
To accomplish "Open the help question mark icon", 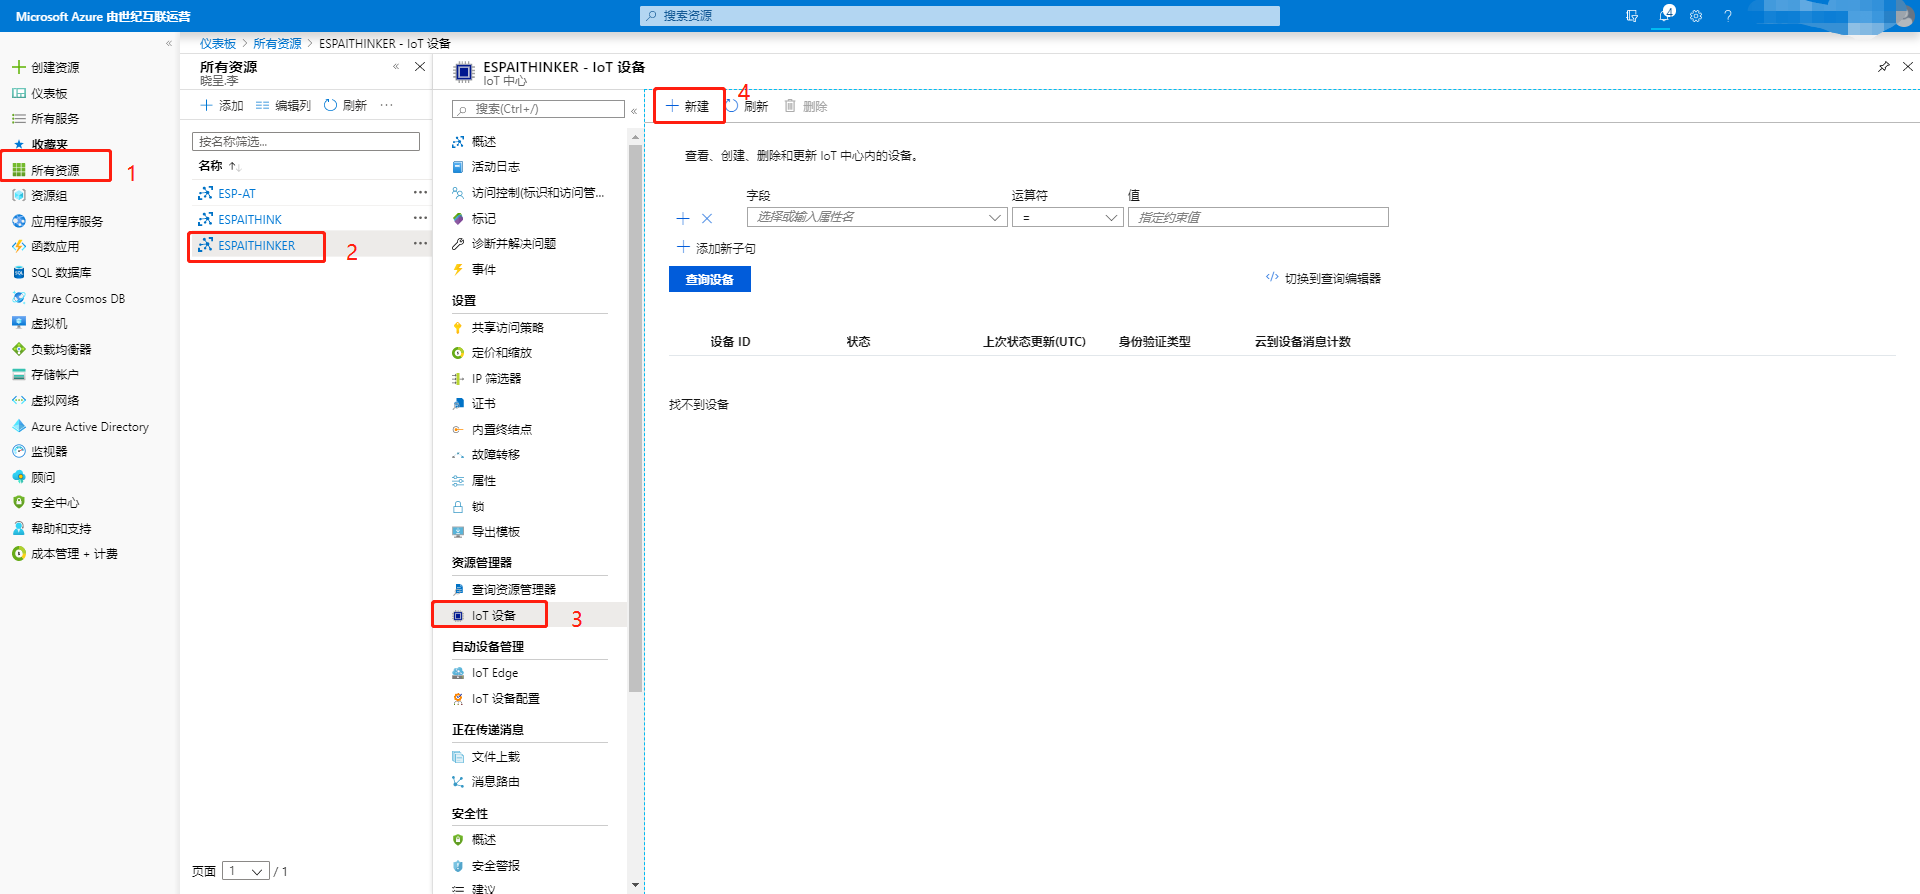I will [1728, 16].
